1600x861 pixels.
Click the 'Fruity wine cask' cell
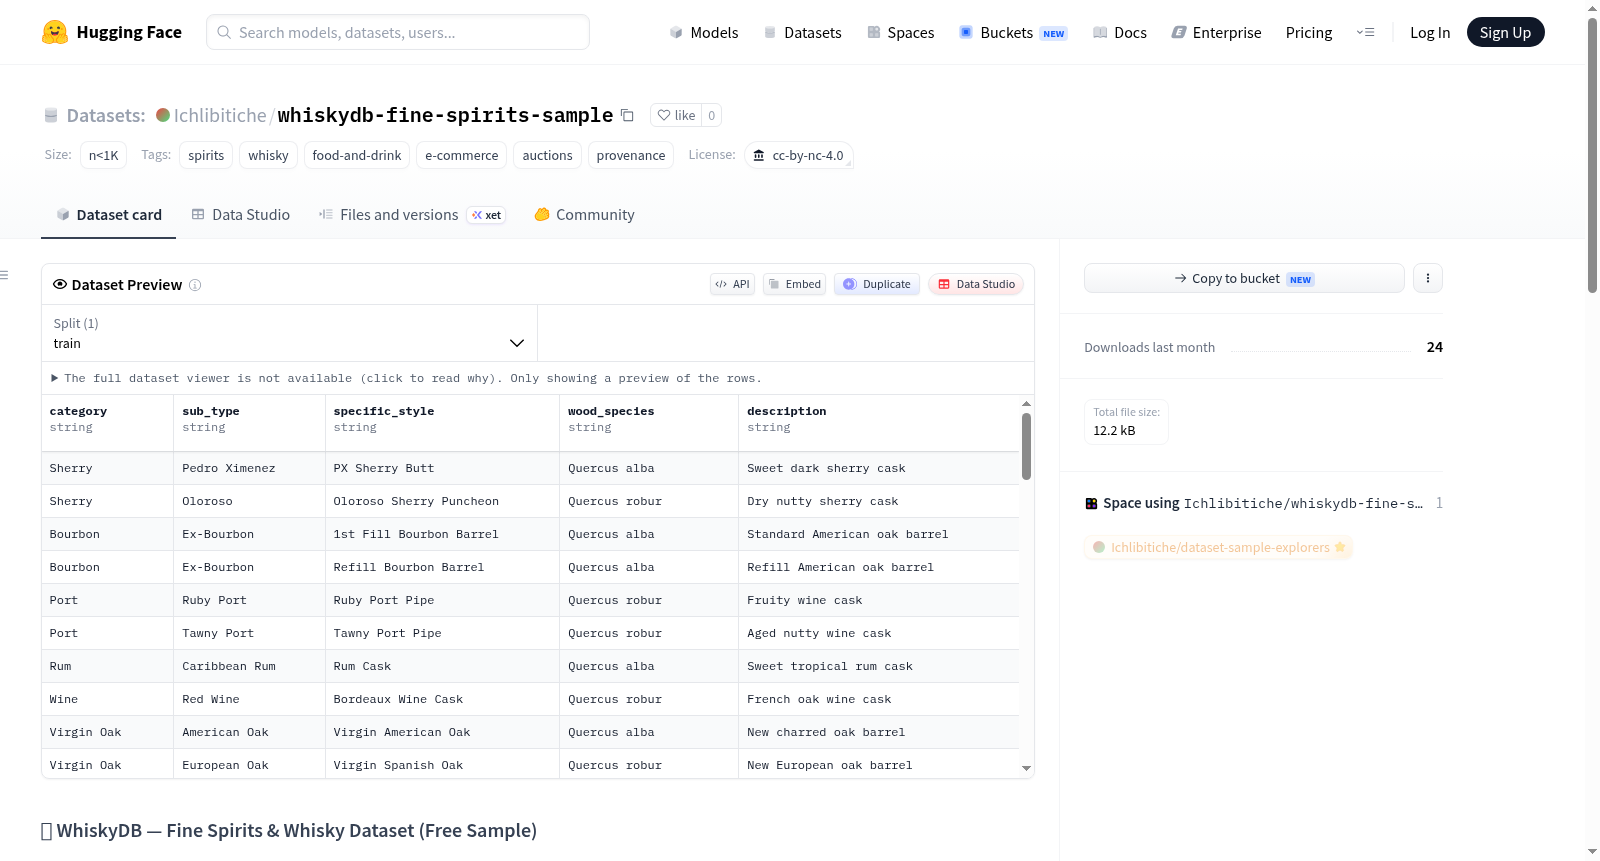pyautogui.click(x=879, y=600)
